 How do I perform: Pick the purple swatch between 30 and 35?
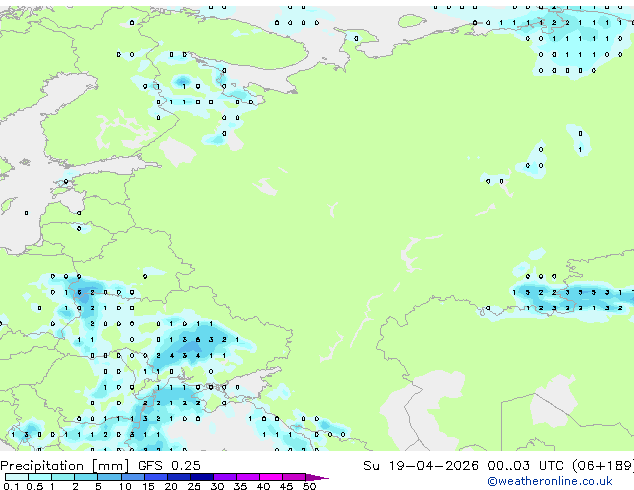point(225,477)
